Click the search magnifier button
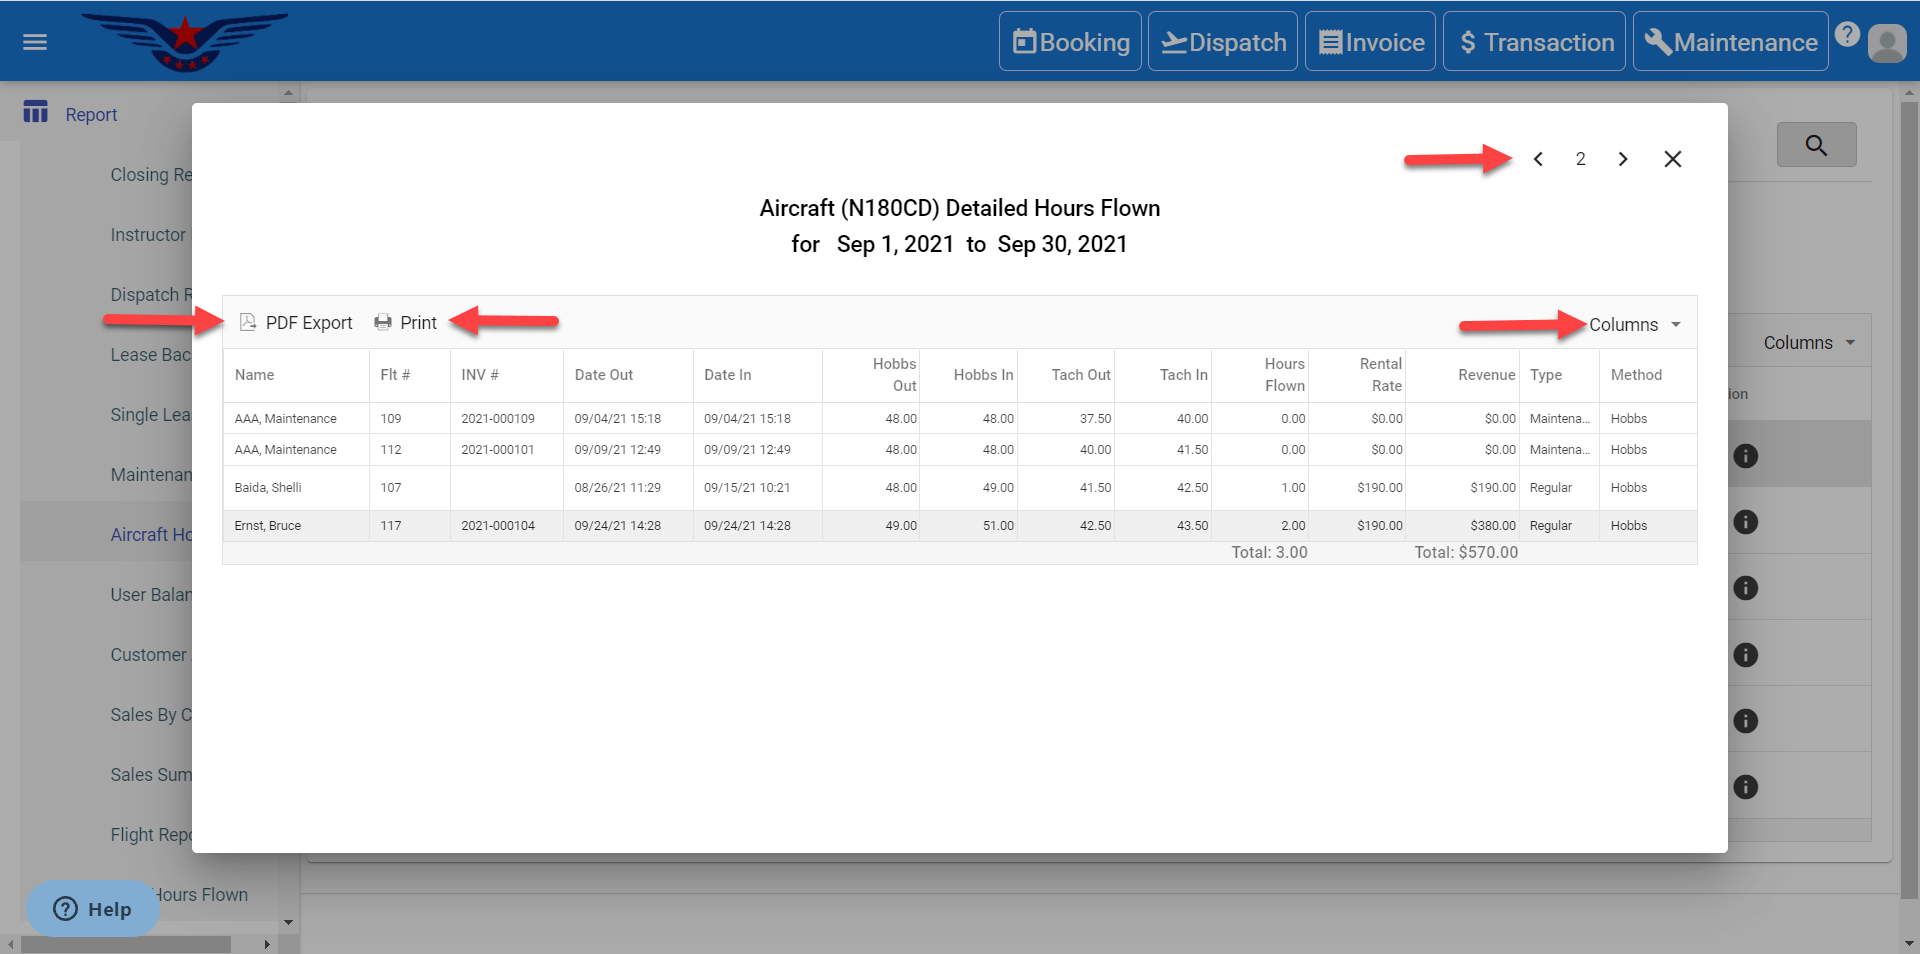Screen dimensions: 1920x954 1816,145
